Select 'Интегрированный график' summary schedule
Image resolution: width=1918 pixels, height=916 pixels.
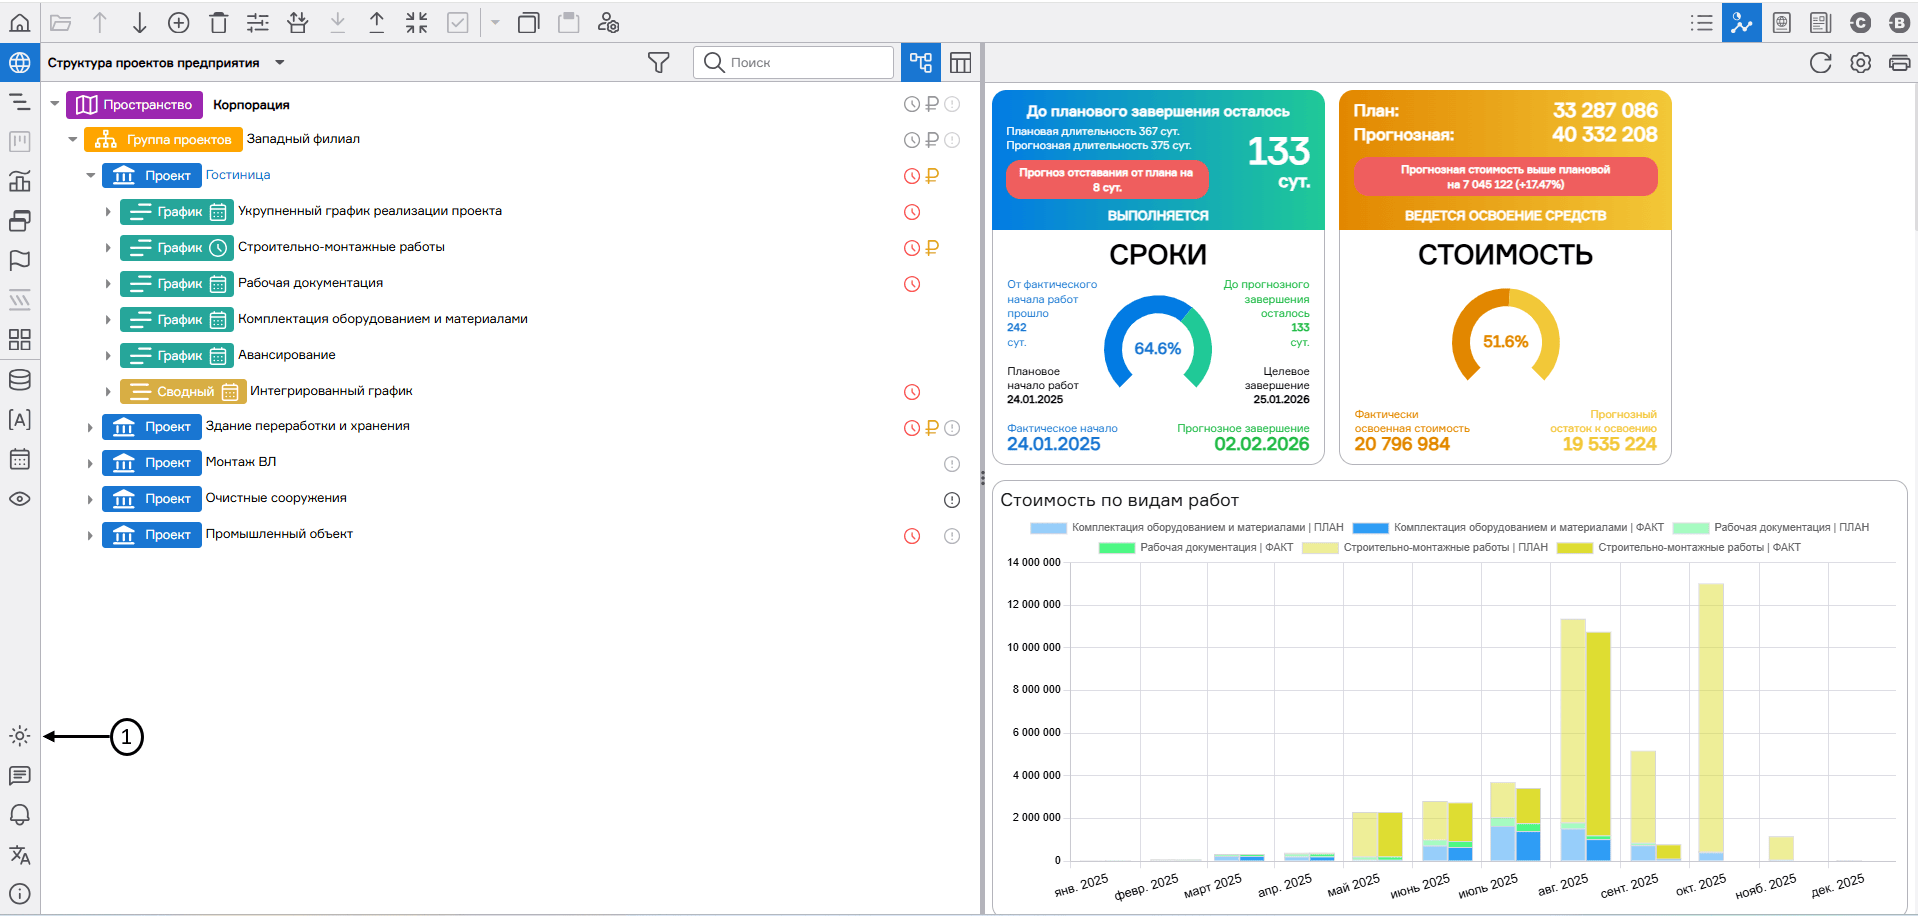click(x=330, y=391)
